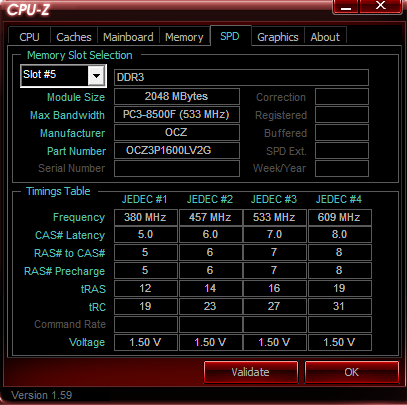Viewport: 407px width, 405px height.
Task: Select the 8.0 CAS# Latency value
Action: click(x=340, y=234)
